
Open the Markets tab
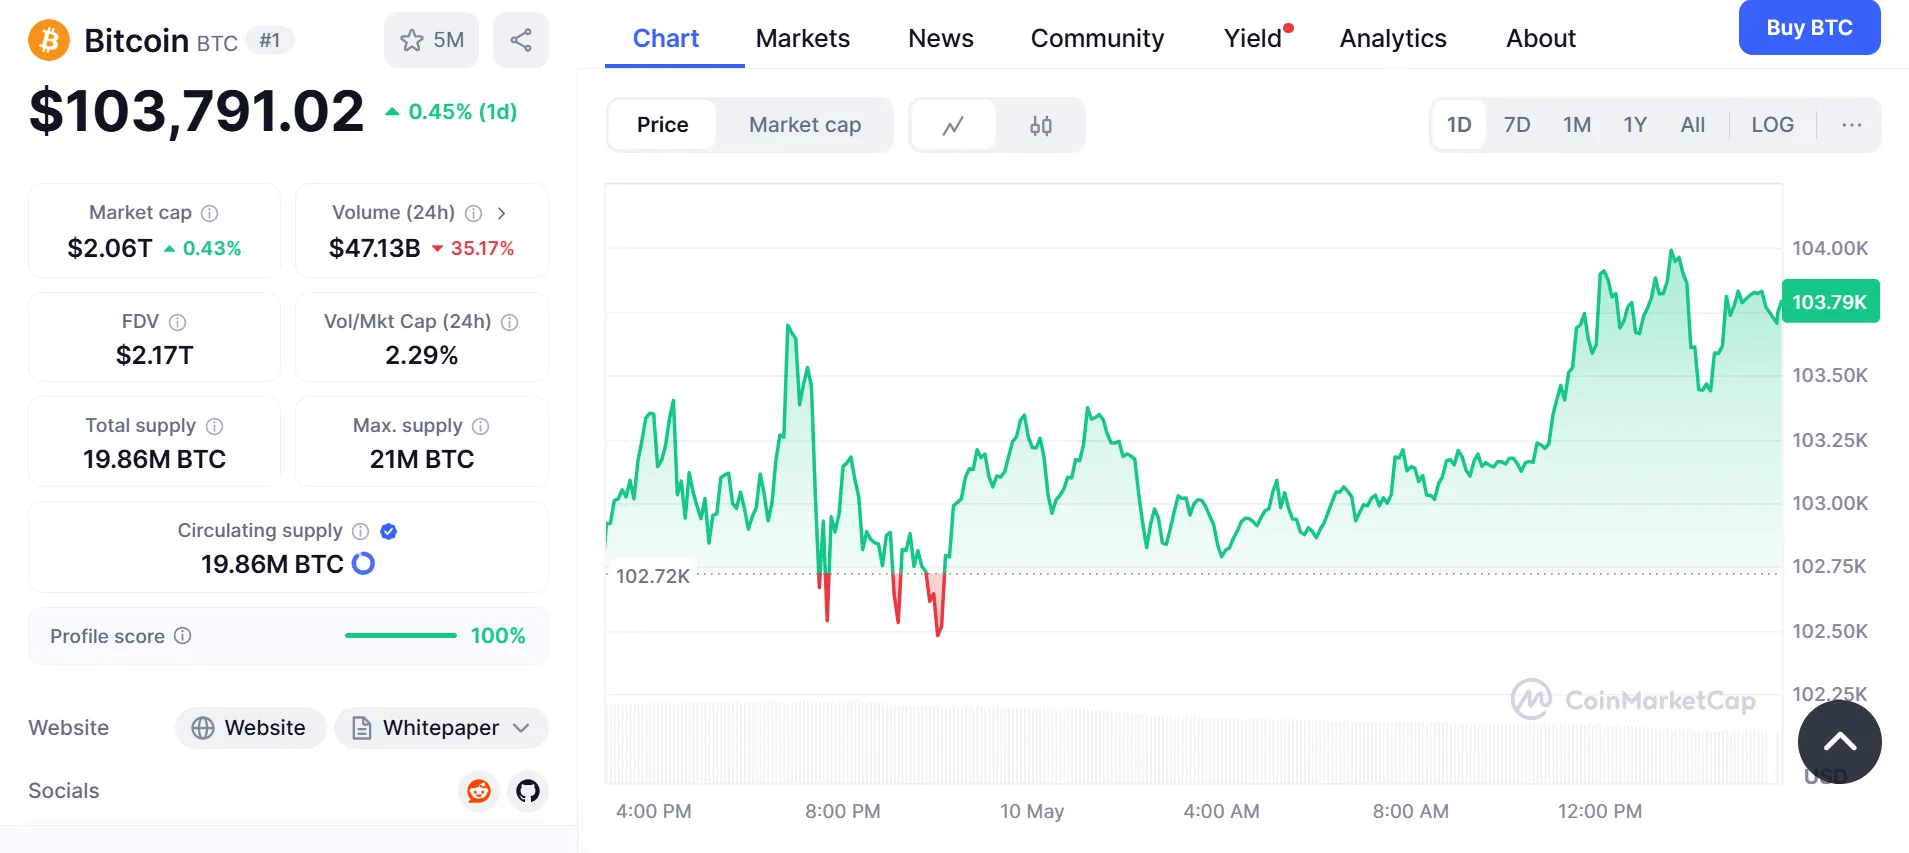click(803, 39)
